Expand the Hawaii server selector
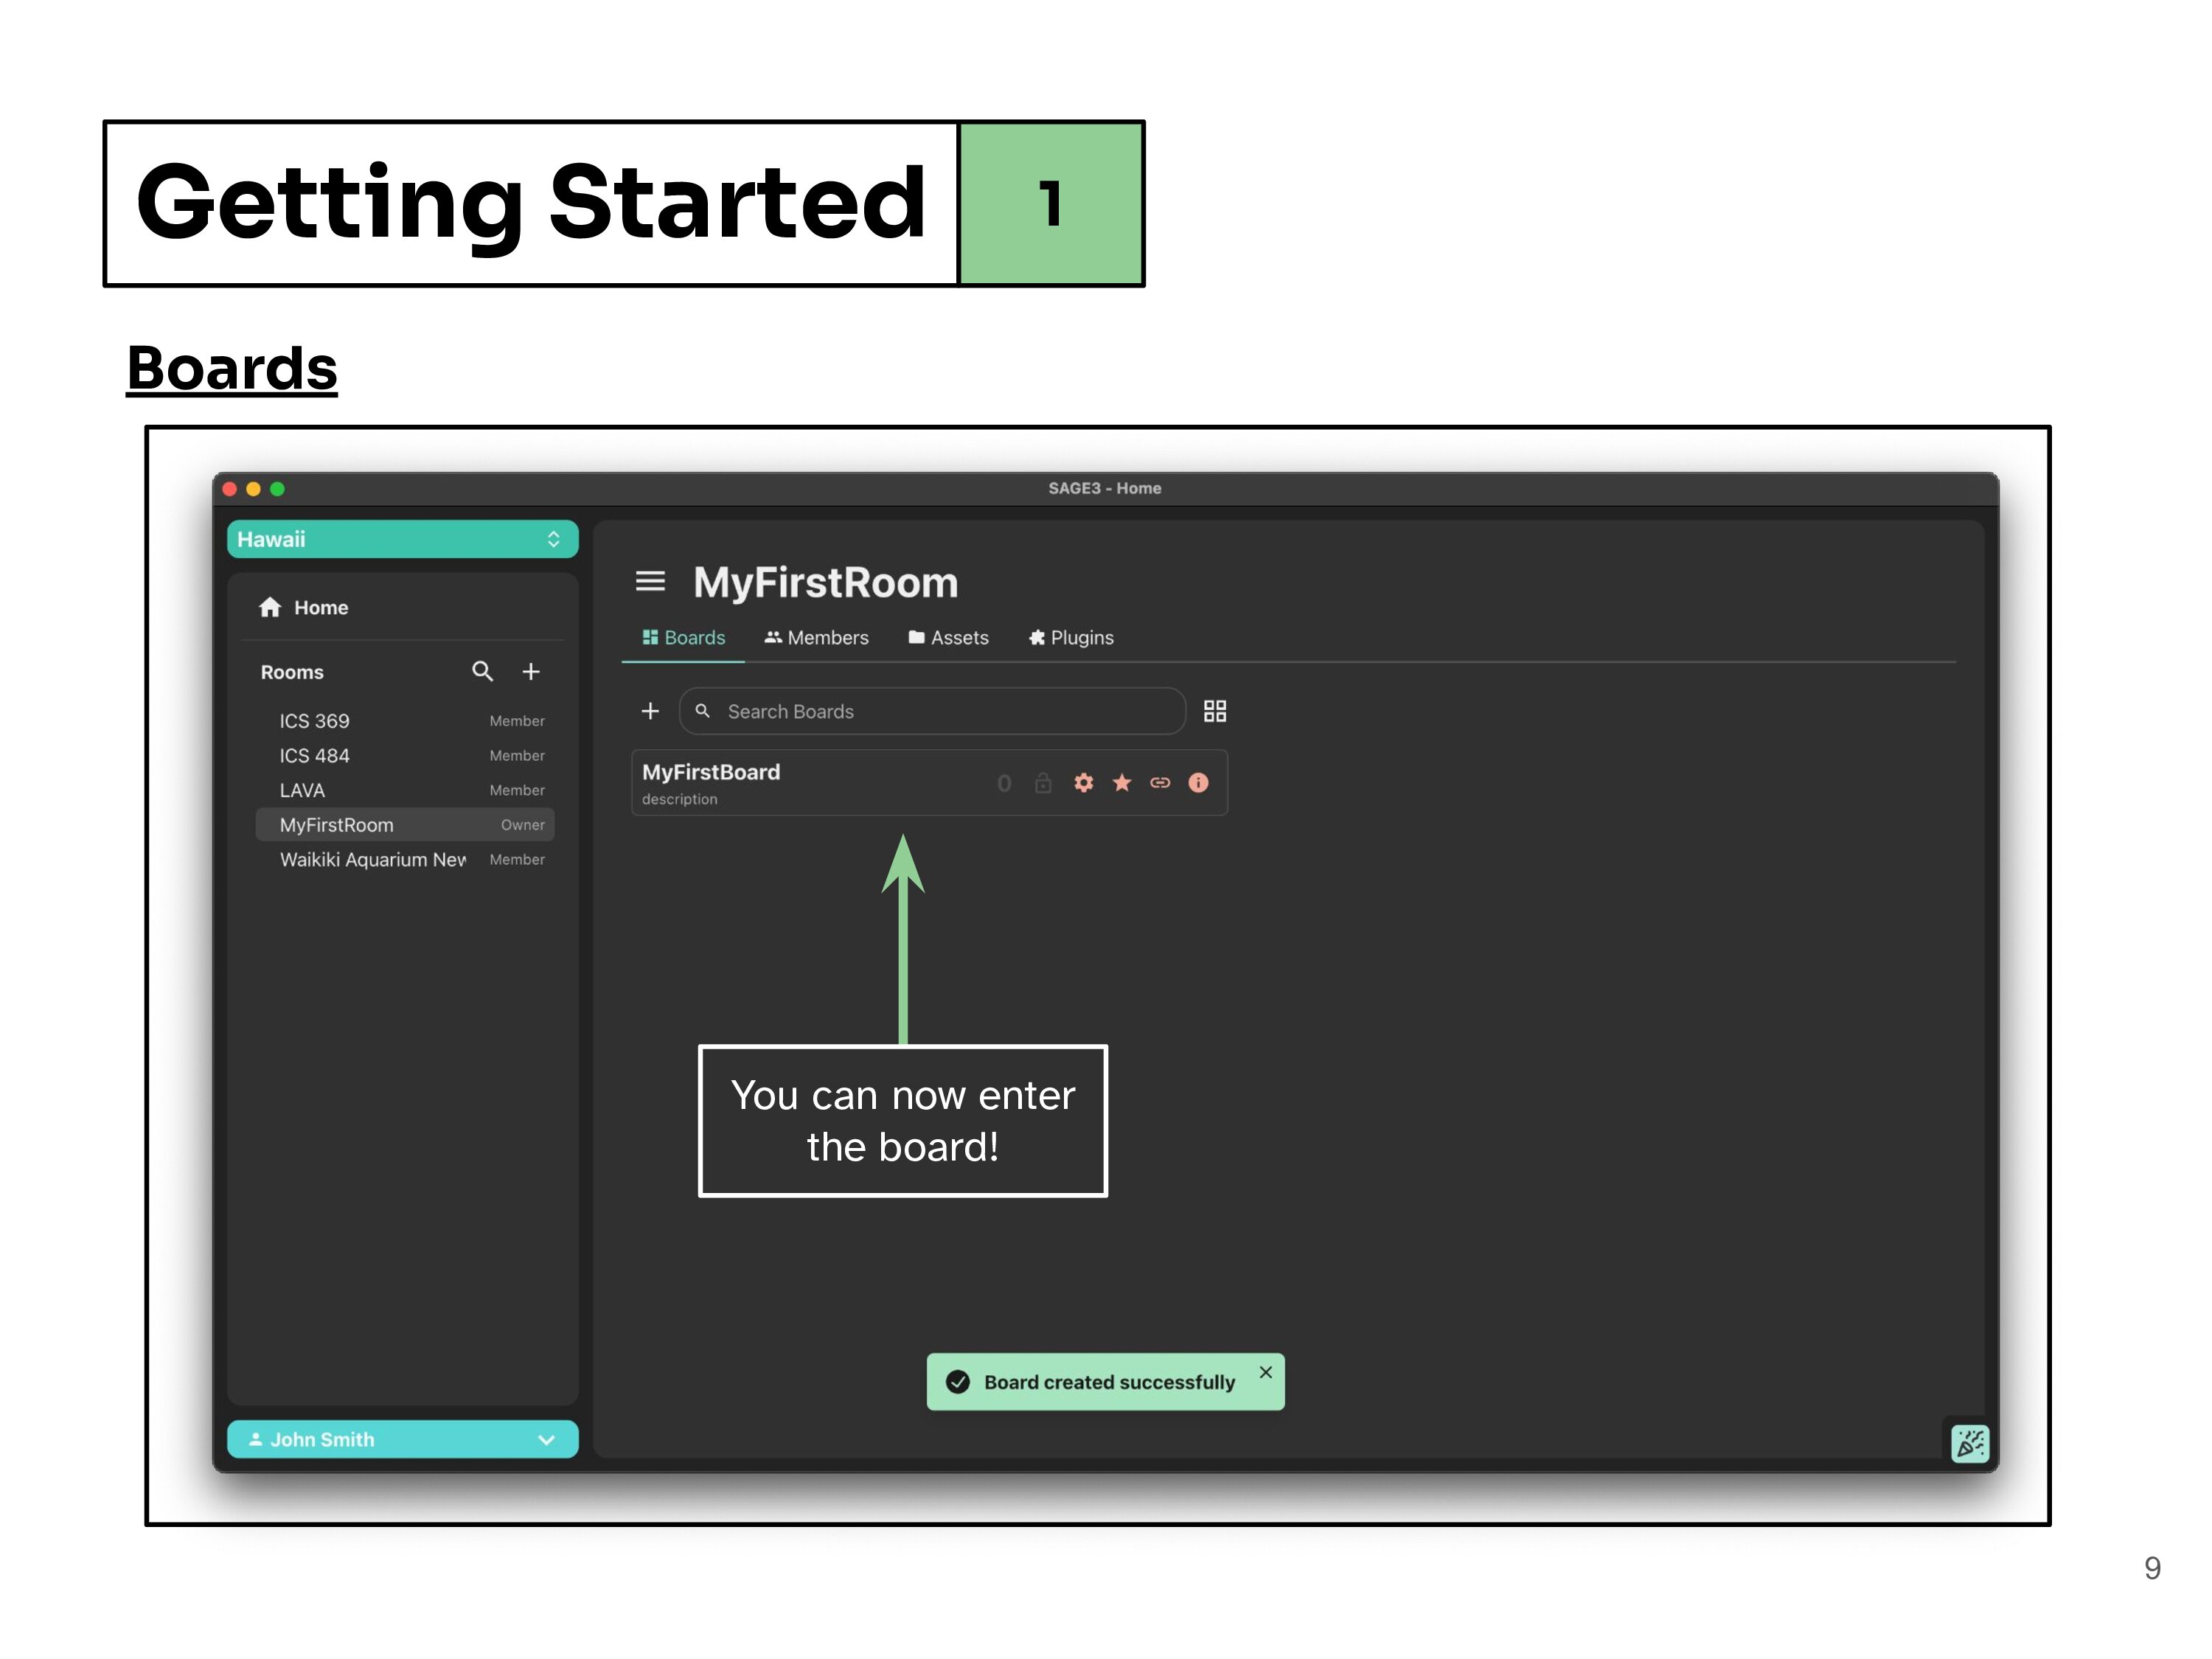2212x1659 pixels. [x=554, y=539]
